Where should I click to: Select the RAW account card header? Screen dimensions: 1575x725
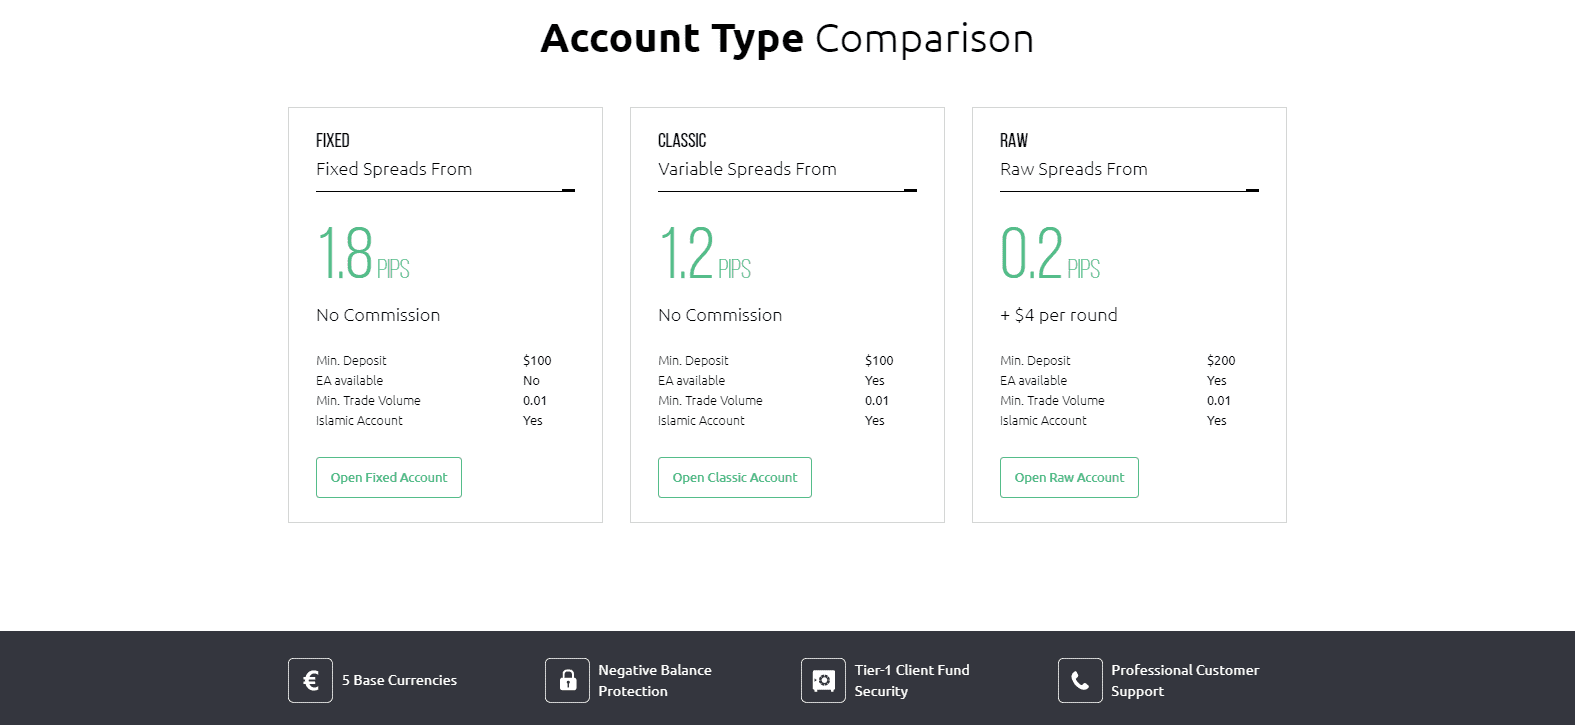tap(1014, 140)
